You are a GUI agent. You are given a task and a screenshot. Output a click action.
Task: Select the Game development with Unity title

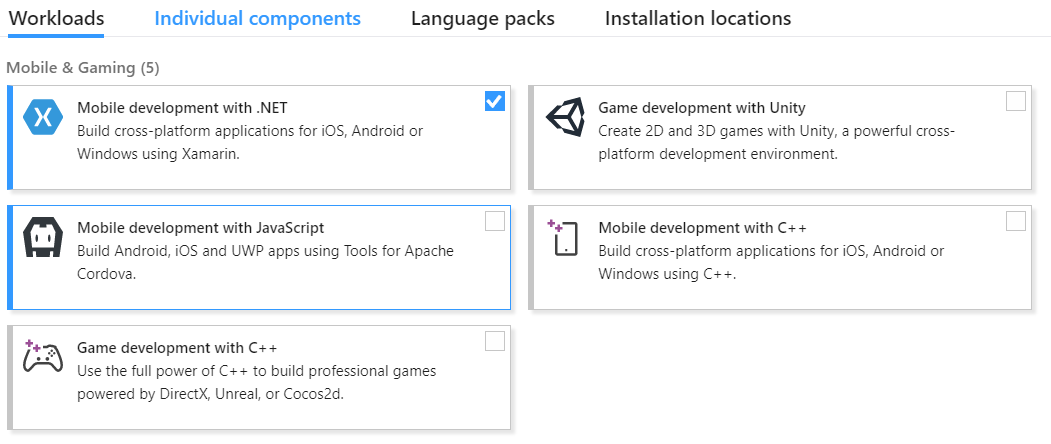pos(702,107)
